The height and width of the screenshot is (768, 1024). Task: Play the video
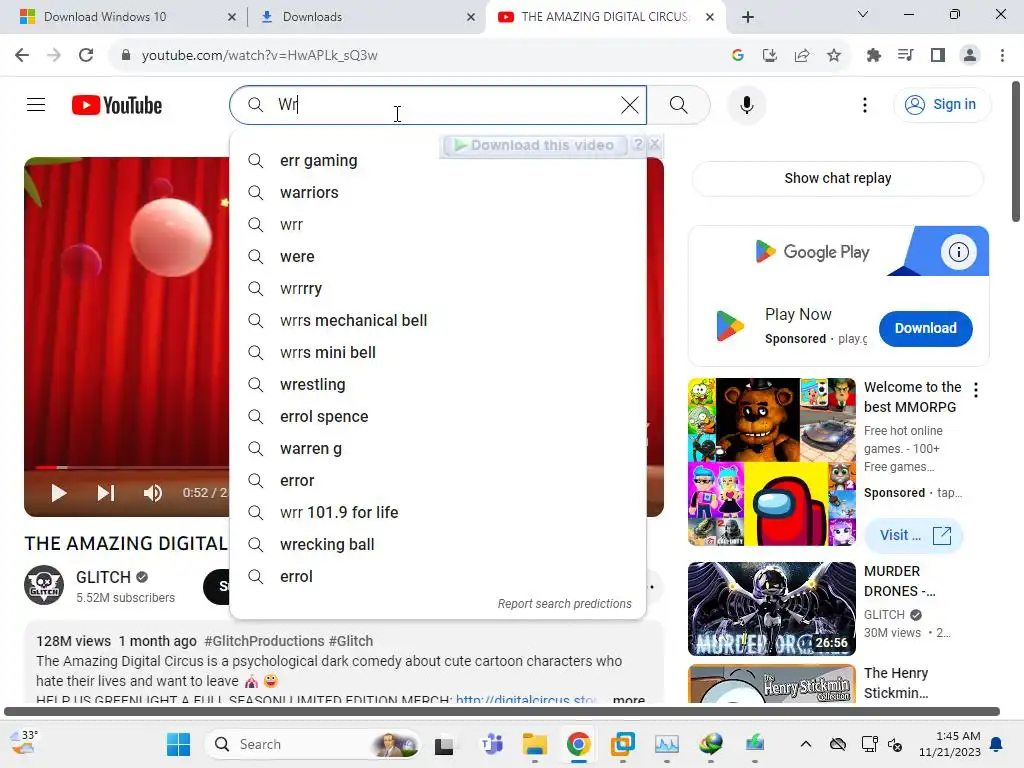coord(59,493)
